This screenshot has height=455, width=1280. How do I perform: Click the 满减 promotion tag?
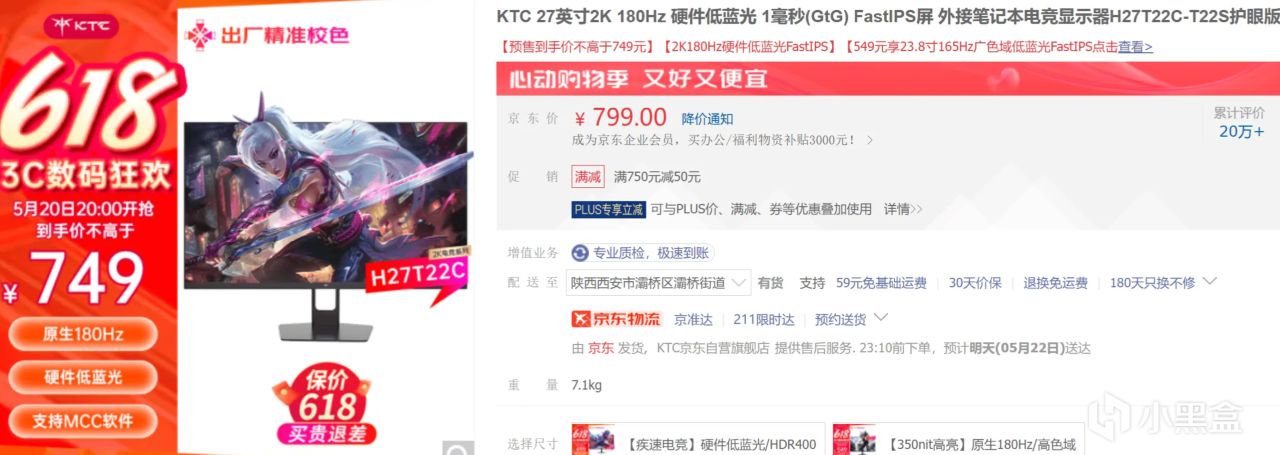587,176
